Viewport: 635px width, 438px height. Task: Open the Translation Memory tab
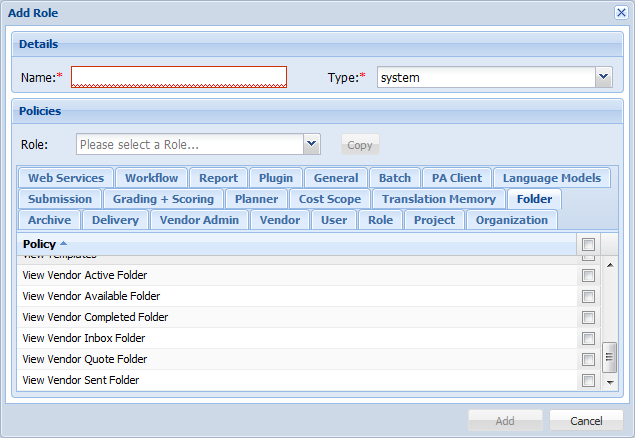click(x=438, y=199)
